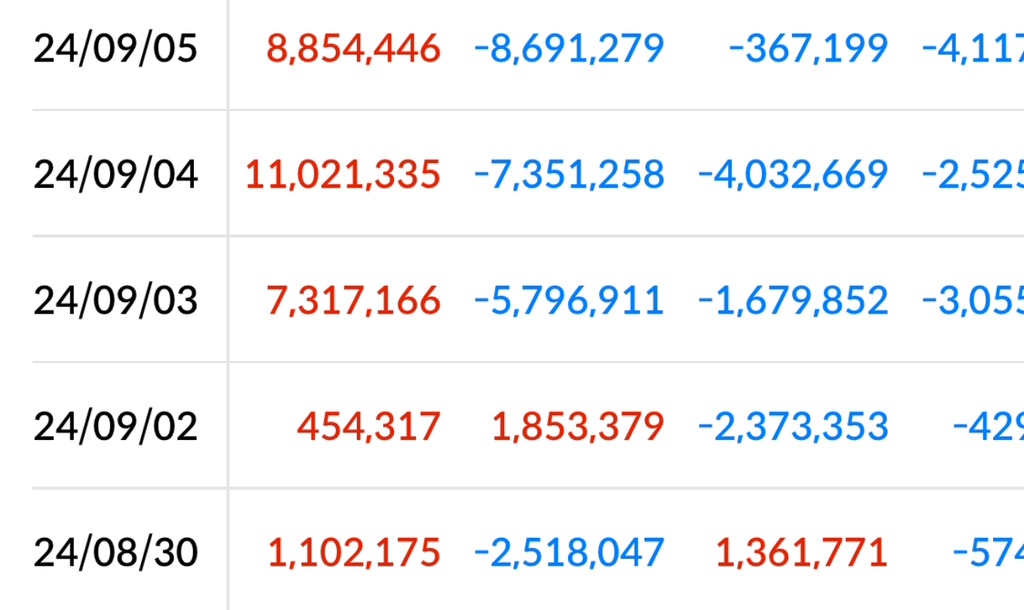Click the 24/09/05 date cell

coord(116,48)
